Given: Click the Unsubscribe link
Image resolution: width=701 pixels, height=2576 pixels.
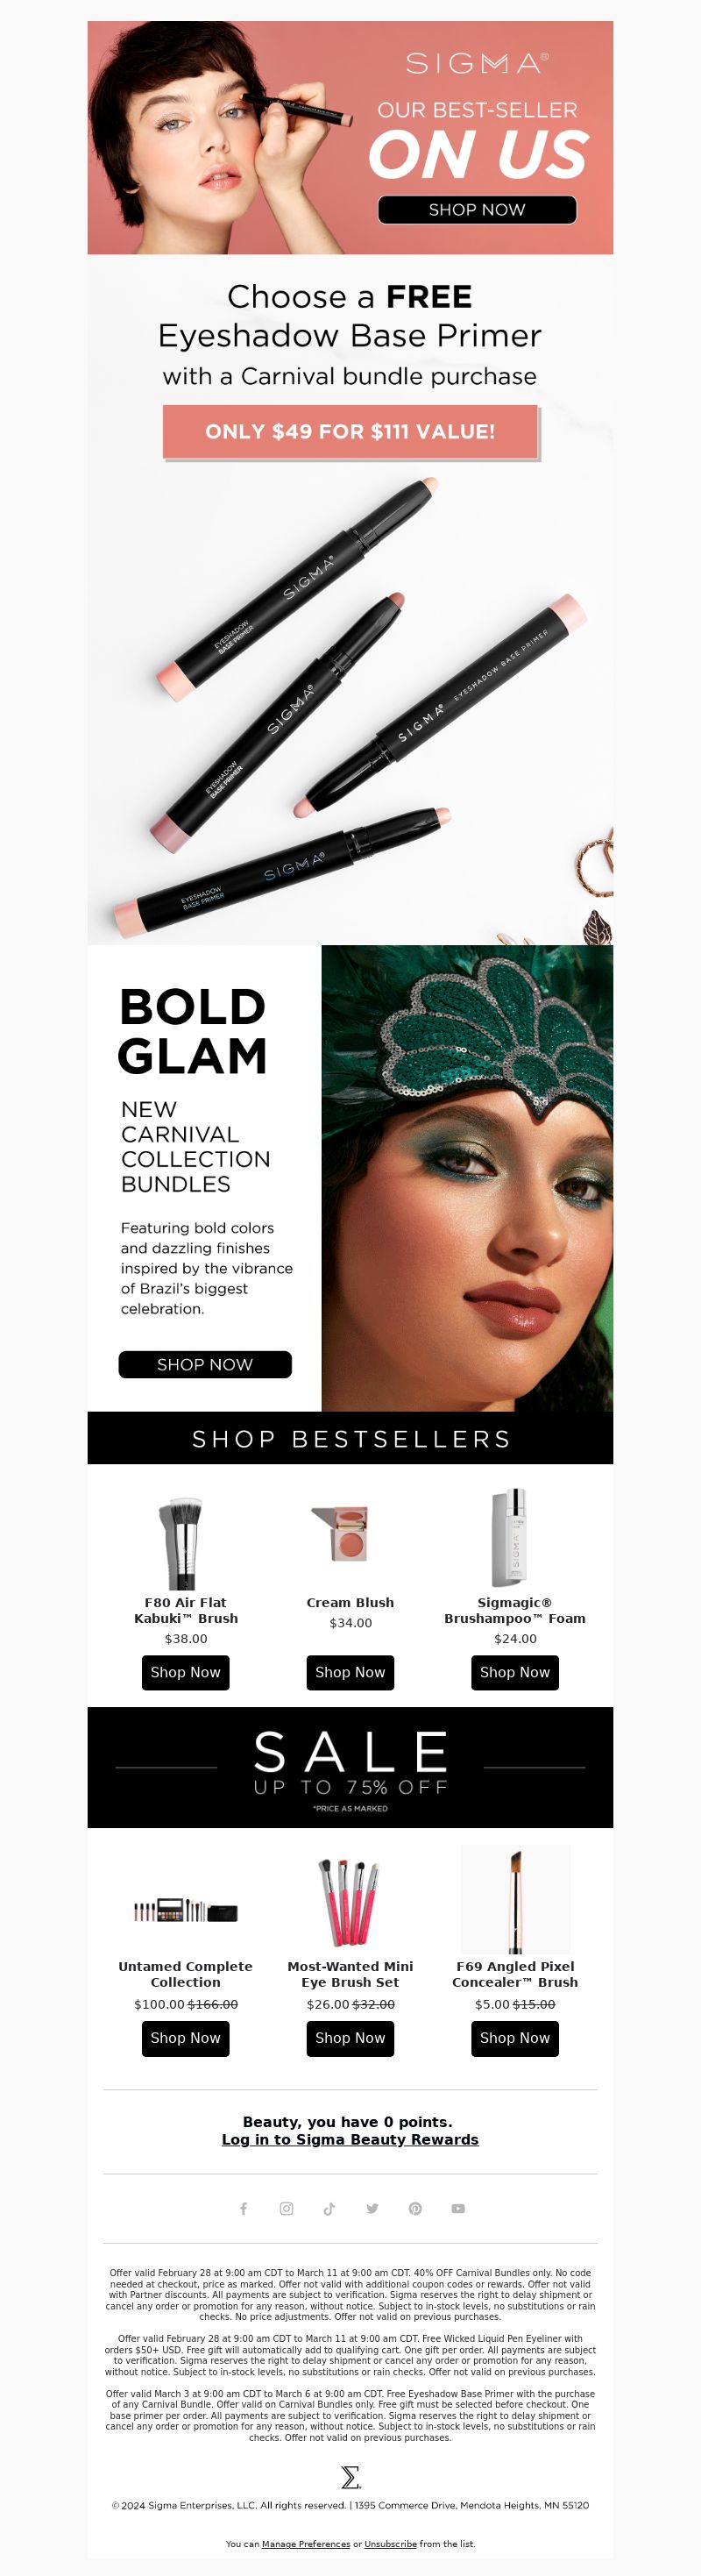Looking at the screenshot, I should click(390, 2543).
